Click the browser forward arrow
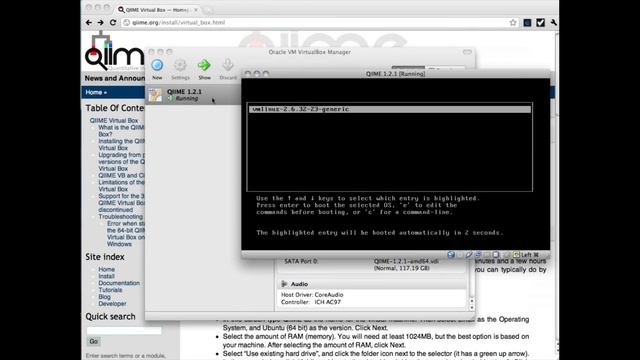640x360 pixels. point(100,22)
